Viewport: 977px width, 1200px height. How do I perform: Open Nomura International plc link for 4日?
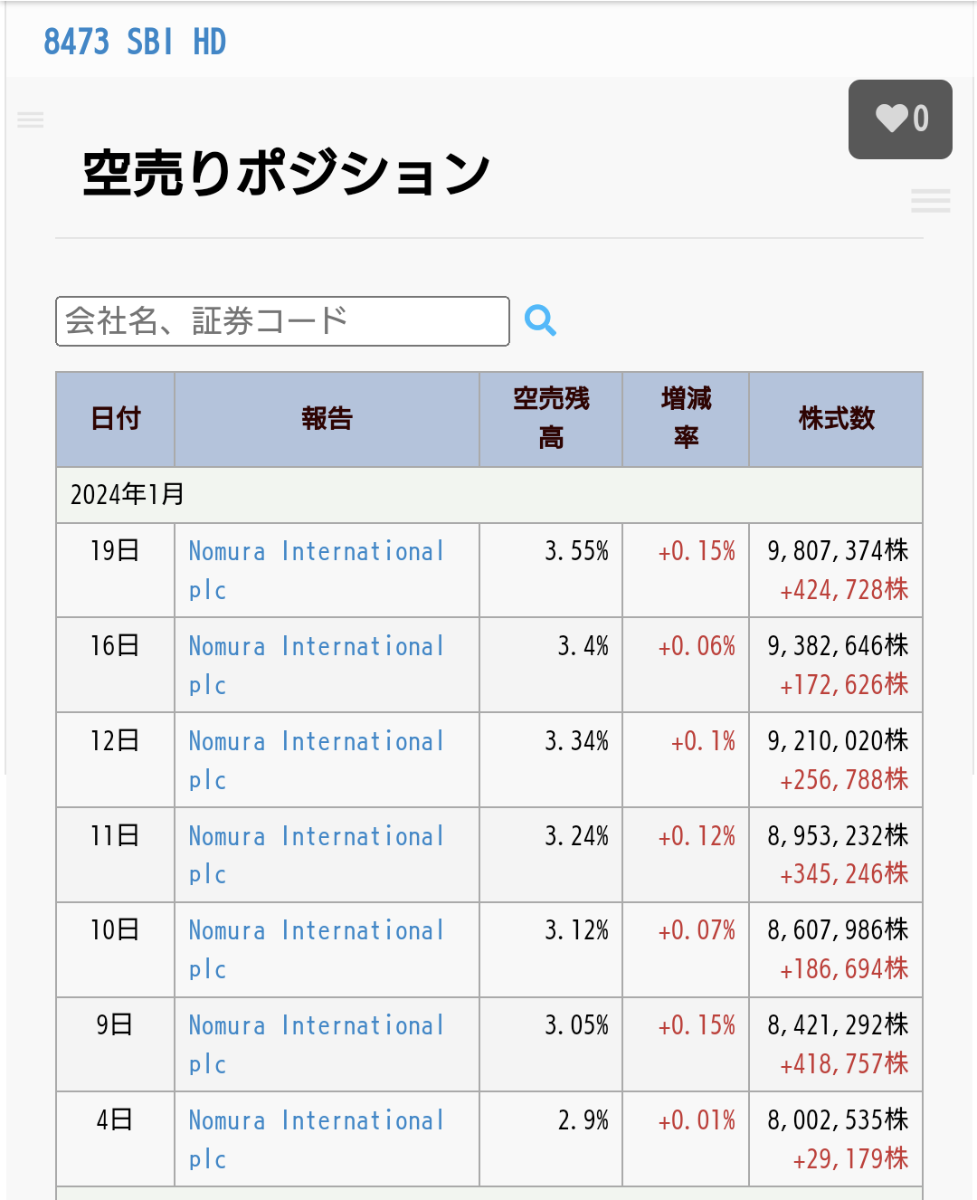pyautogui.click(x=315, y=1121)
